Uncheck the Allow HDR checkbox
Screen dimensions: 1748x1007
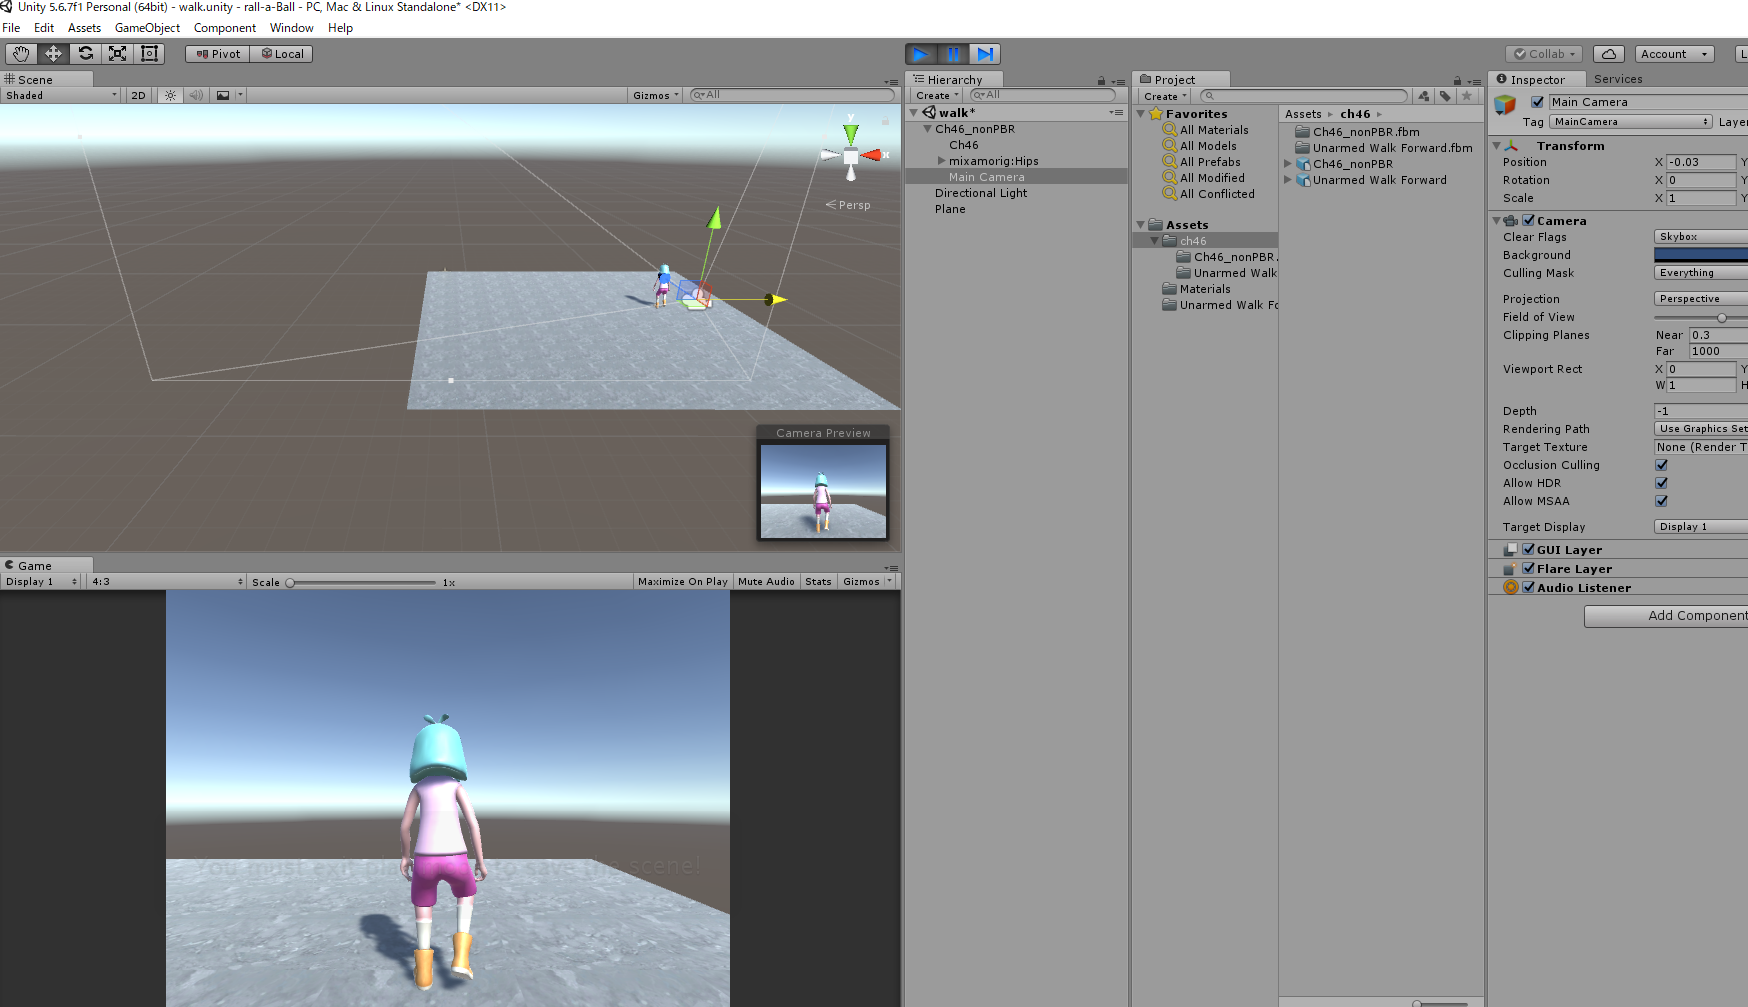[1661, 483]
